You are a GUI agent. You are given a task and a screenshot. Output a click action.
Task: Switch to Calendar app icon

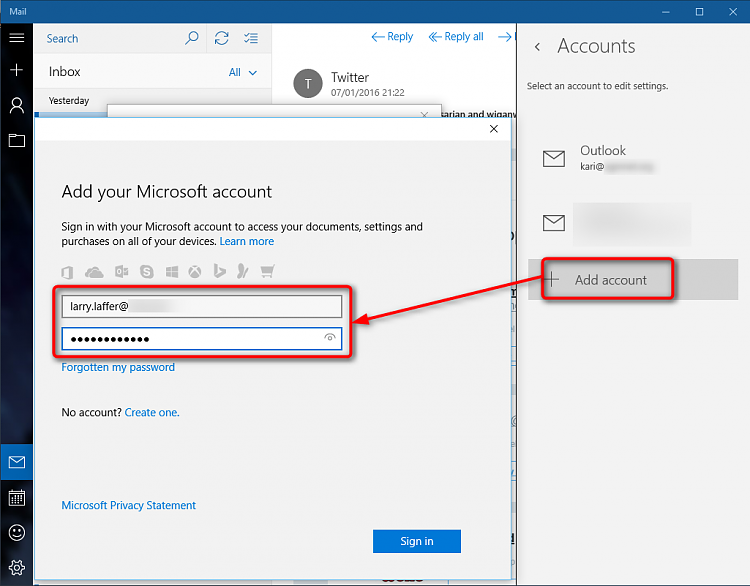click(x=17, y=498)
